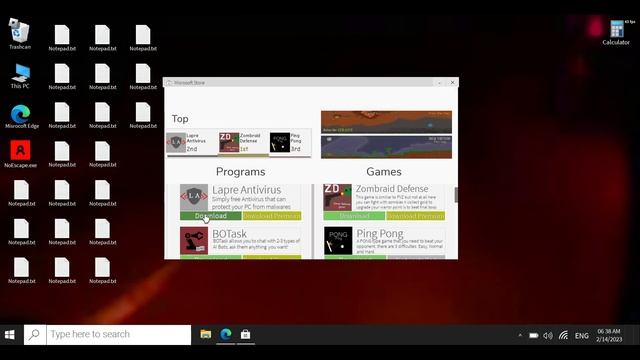Open the volume control in system tray
This screenshot has height=360, width=640.
(548, 336)
